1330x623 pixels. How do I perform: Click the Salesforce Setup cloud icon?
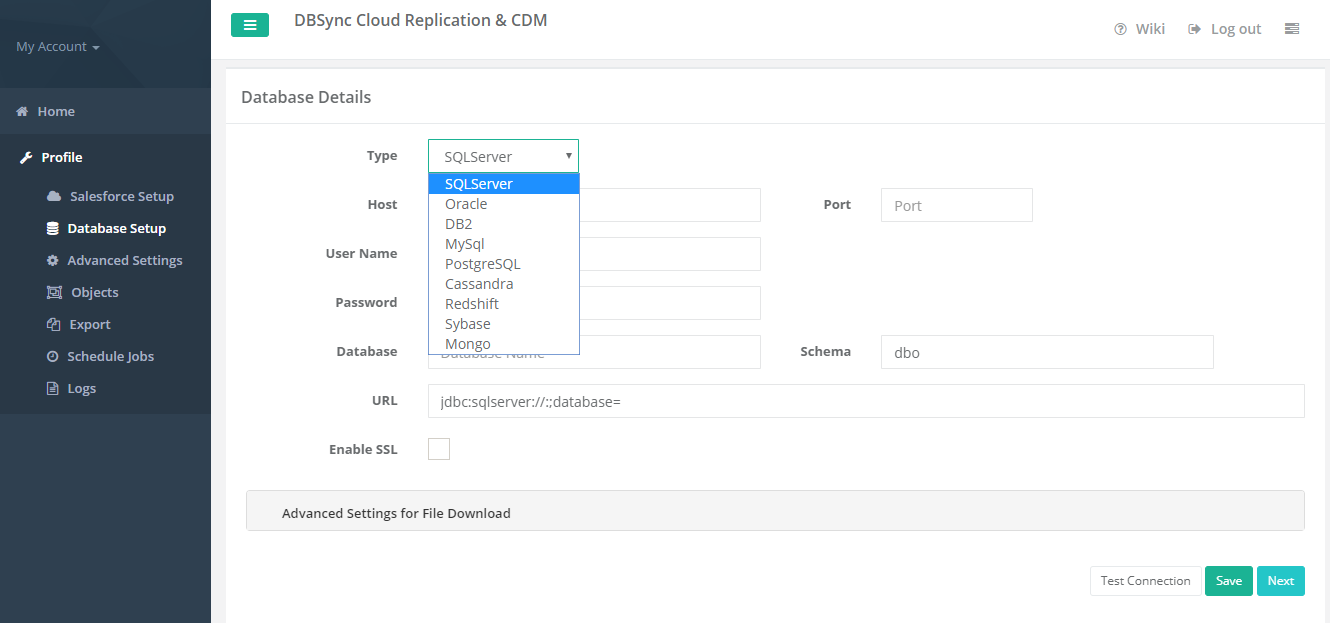point(54,197)
